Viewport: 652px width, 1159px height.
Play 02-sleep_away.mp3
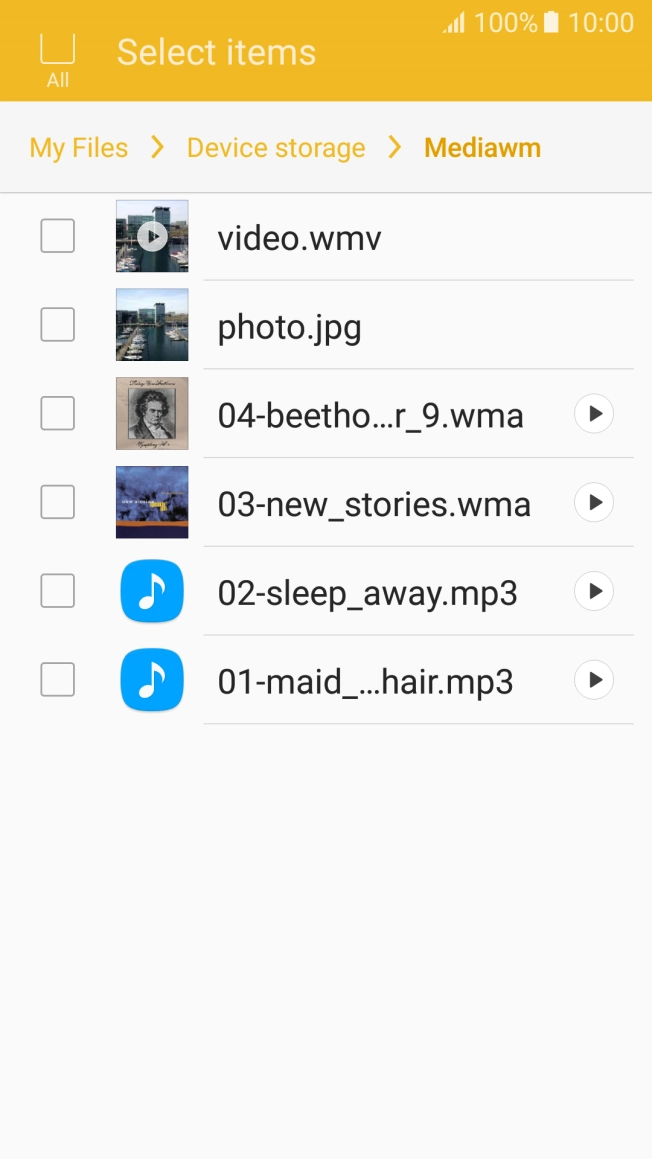[592, 591]
